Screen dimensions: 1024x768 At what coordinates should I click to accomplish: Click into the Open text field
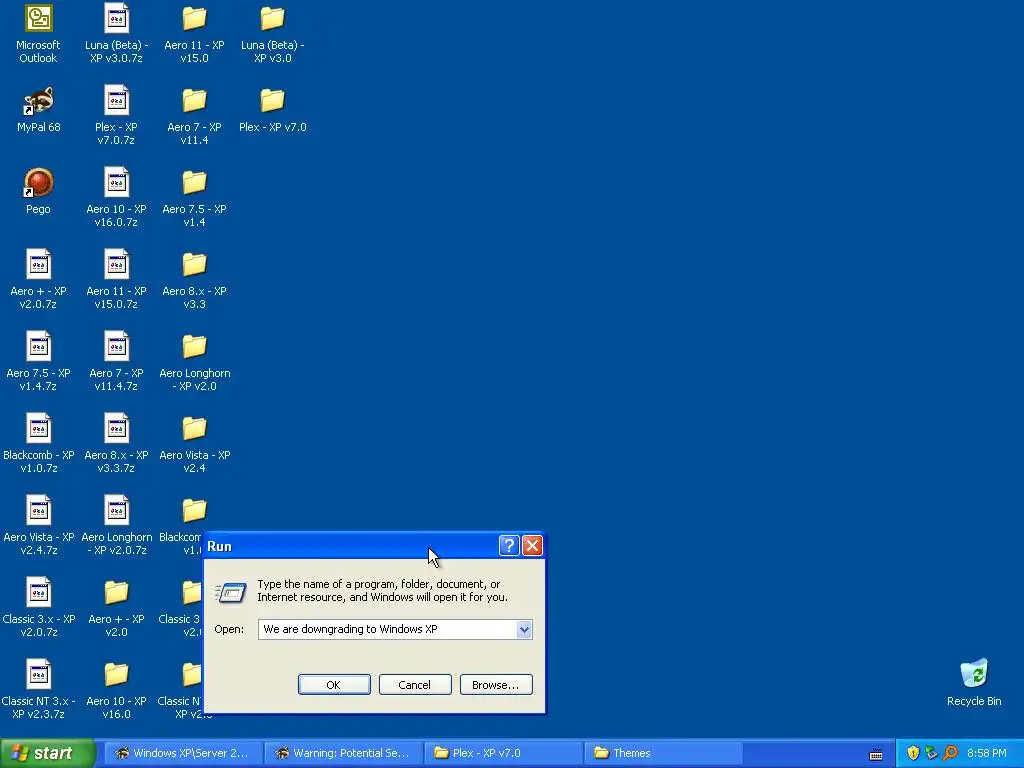387,630
